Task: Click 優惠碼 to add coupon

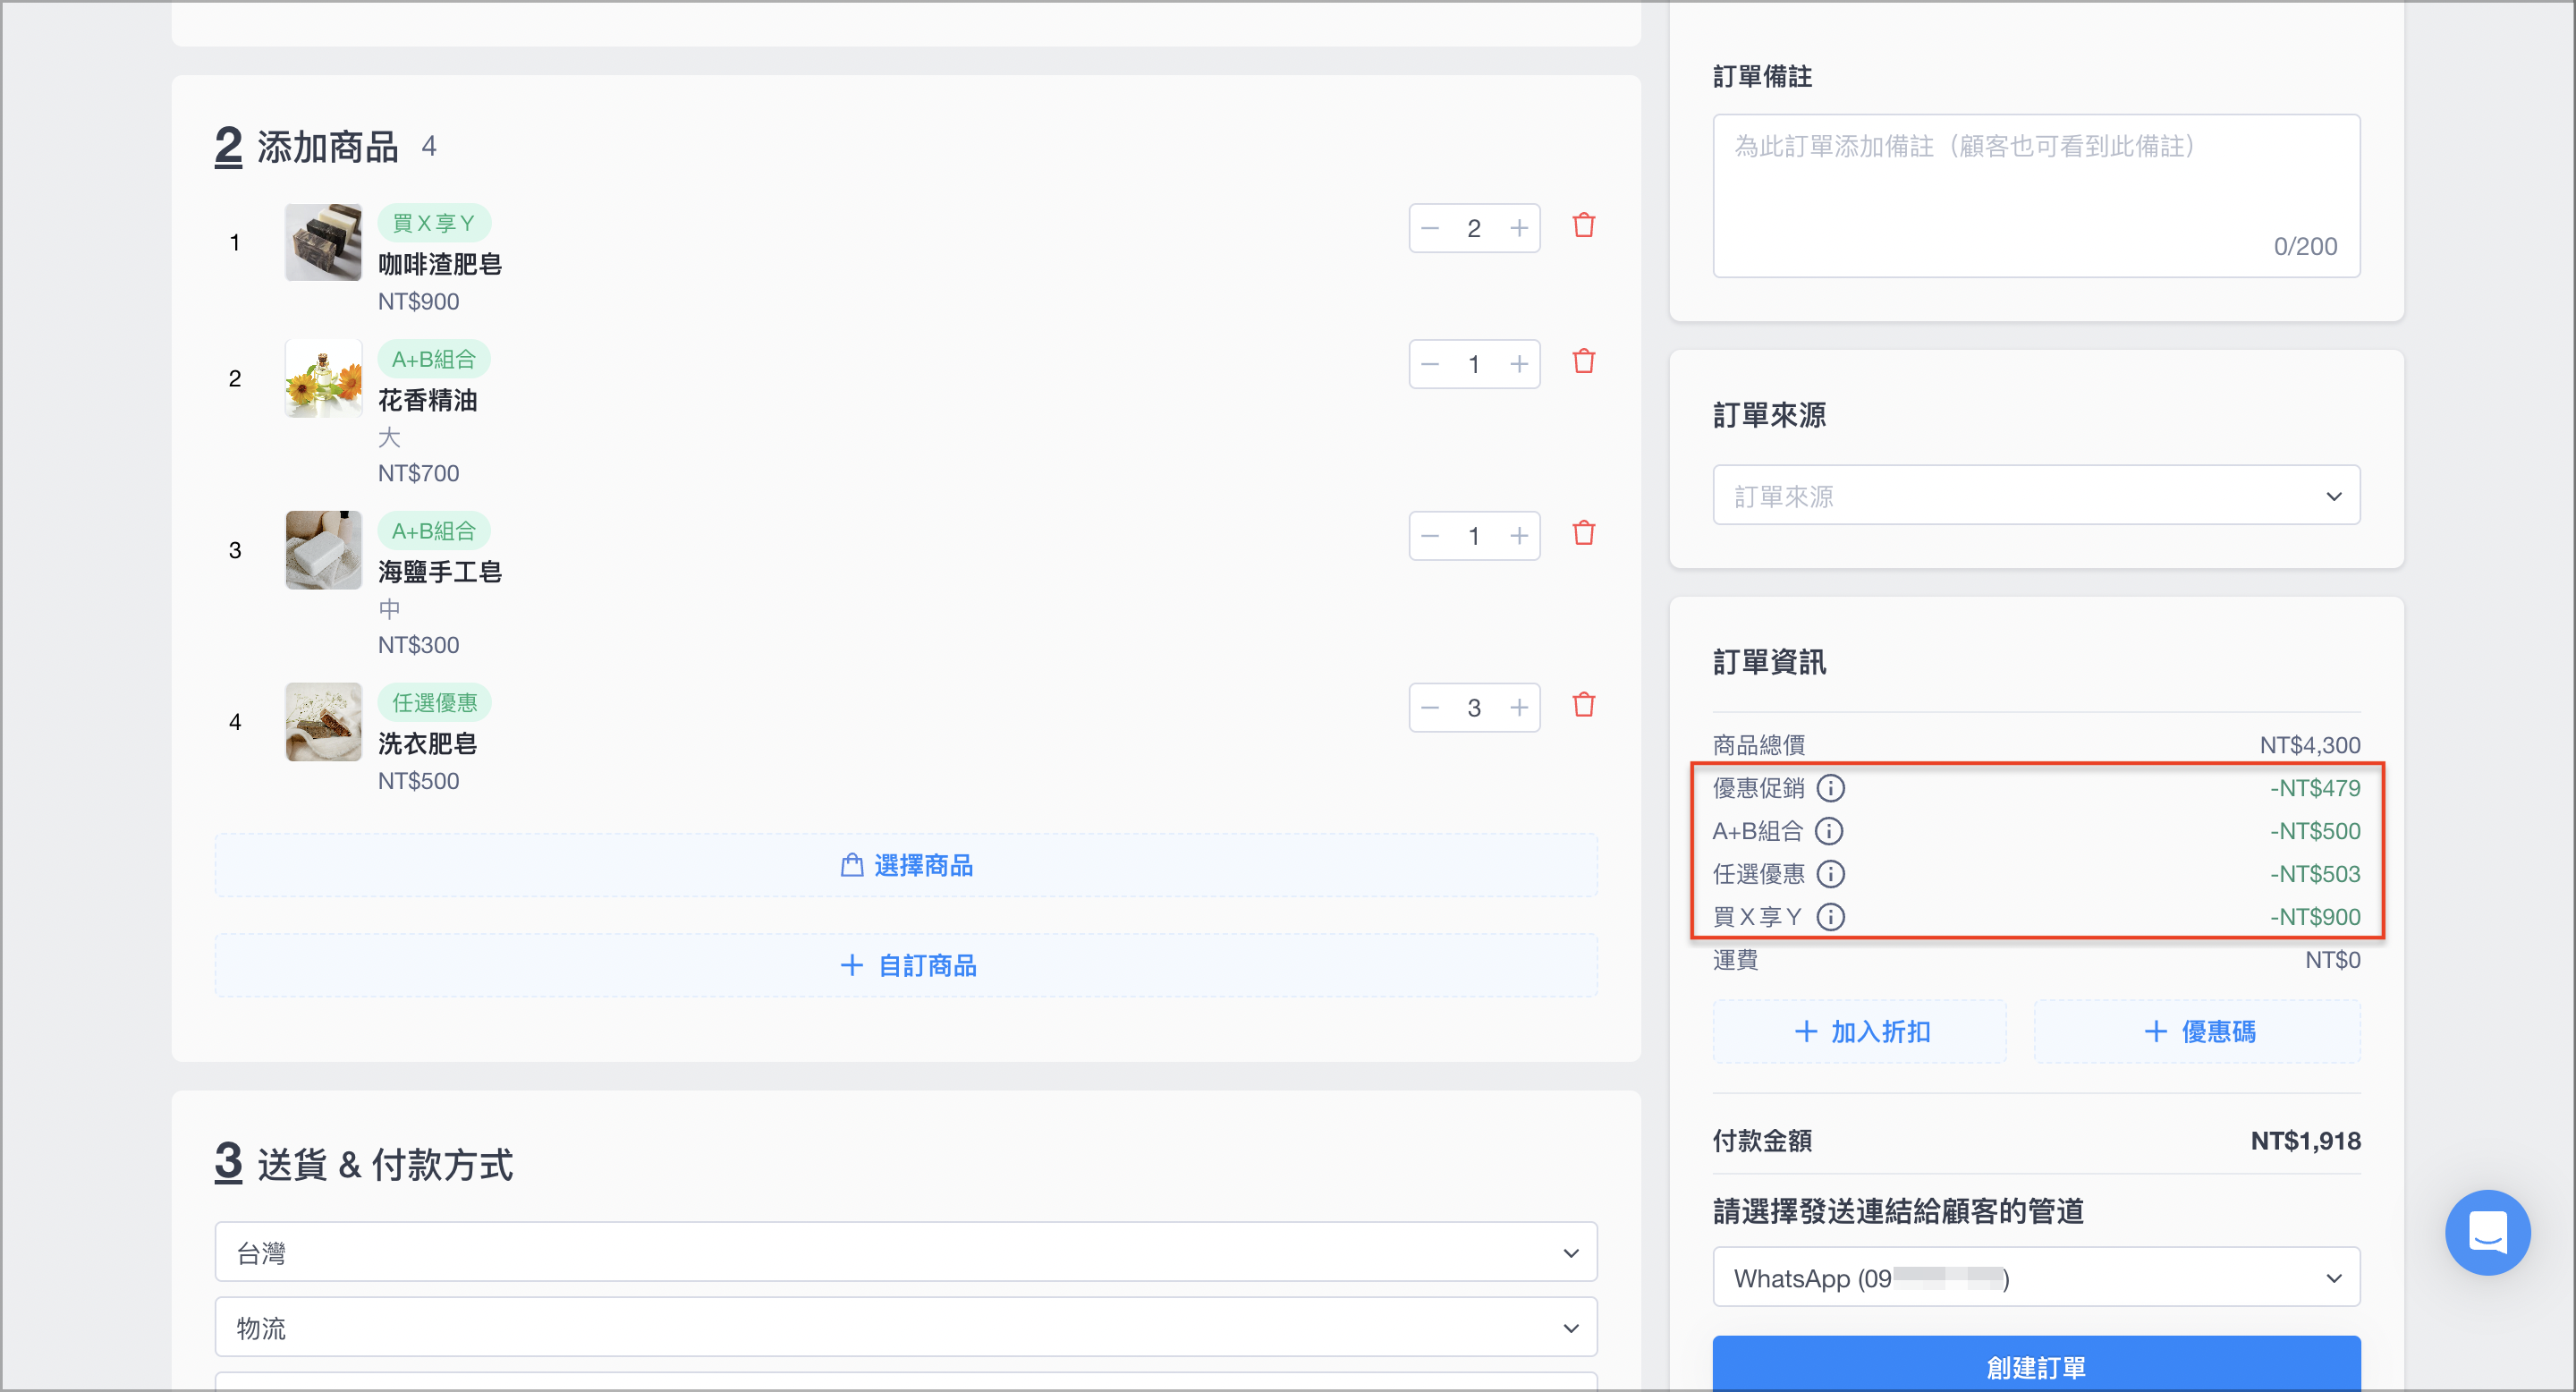Action: click(x=2198, y=1032)
